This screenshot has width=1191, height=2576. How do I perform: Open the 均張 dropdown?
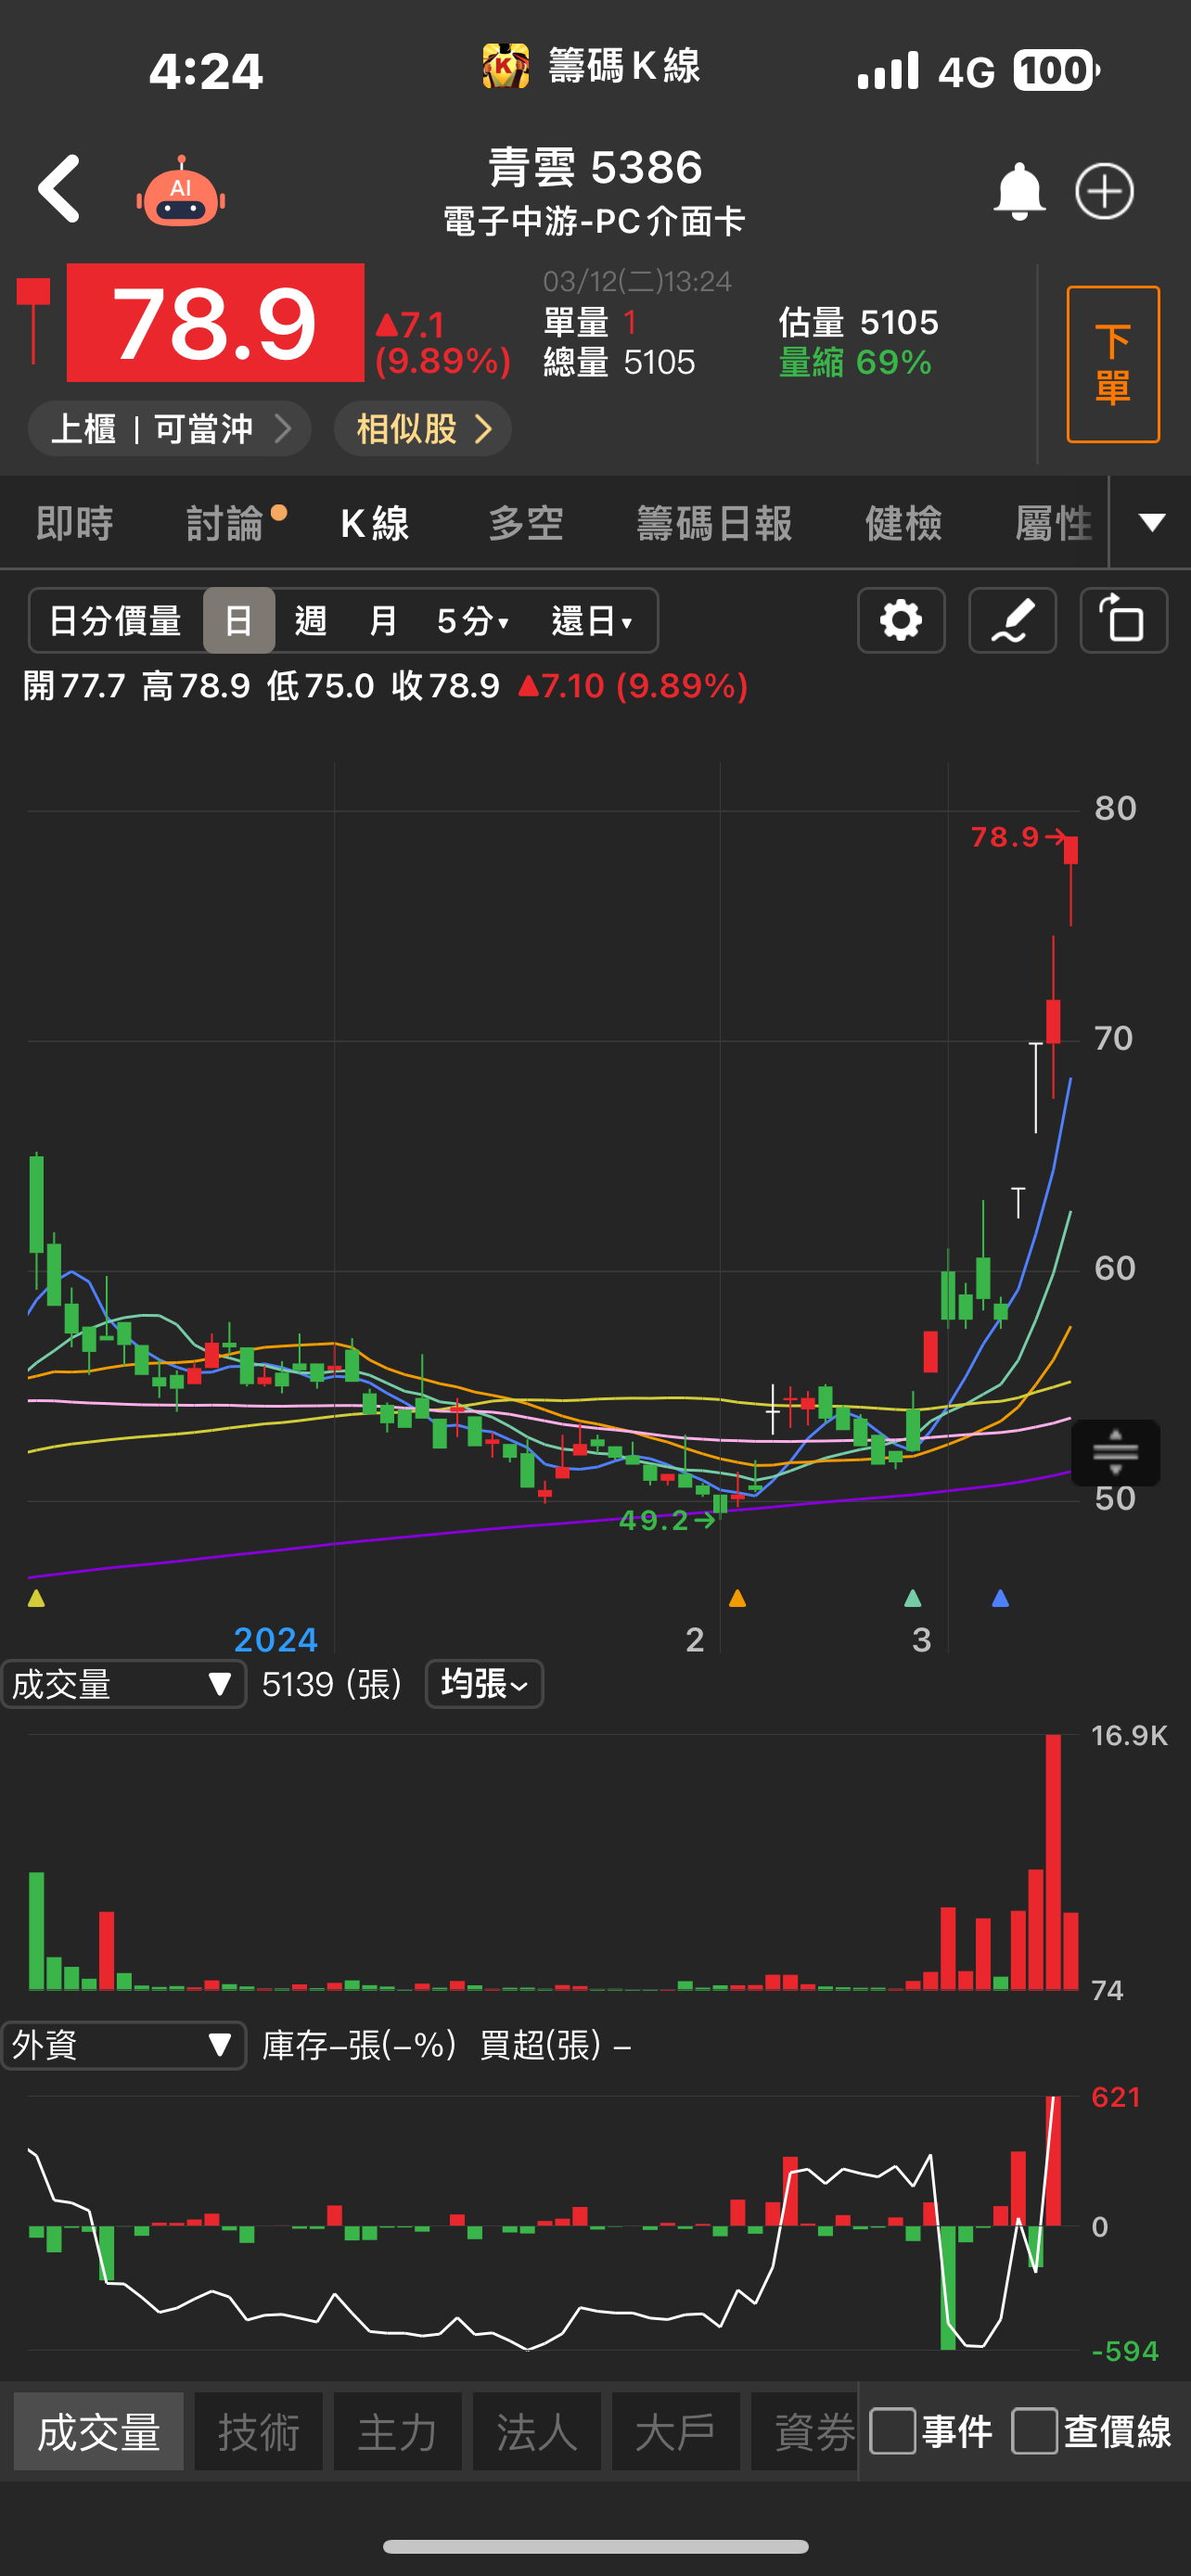(x=484, y=1684)
